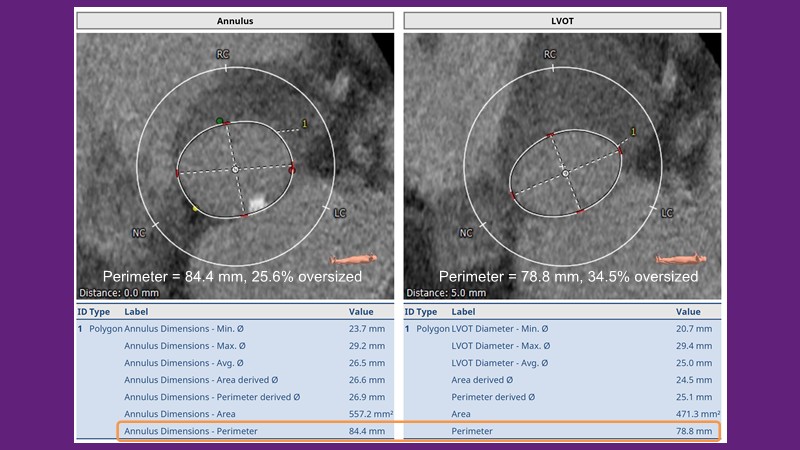Select the yellow control point on annulus contour
Viewport: 800px width, 450px height.
pos(195,208)
